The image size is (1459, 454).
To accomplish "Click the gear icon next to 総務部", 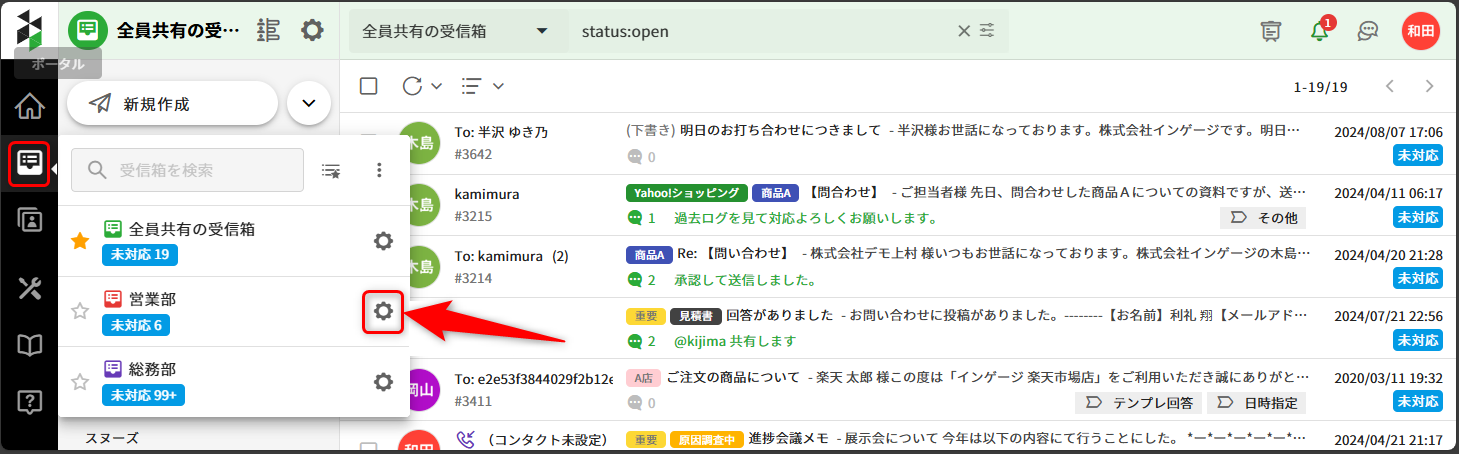I will [382, 381].
